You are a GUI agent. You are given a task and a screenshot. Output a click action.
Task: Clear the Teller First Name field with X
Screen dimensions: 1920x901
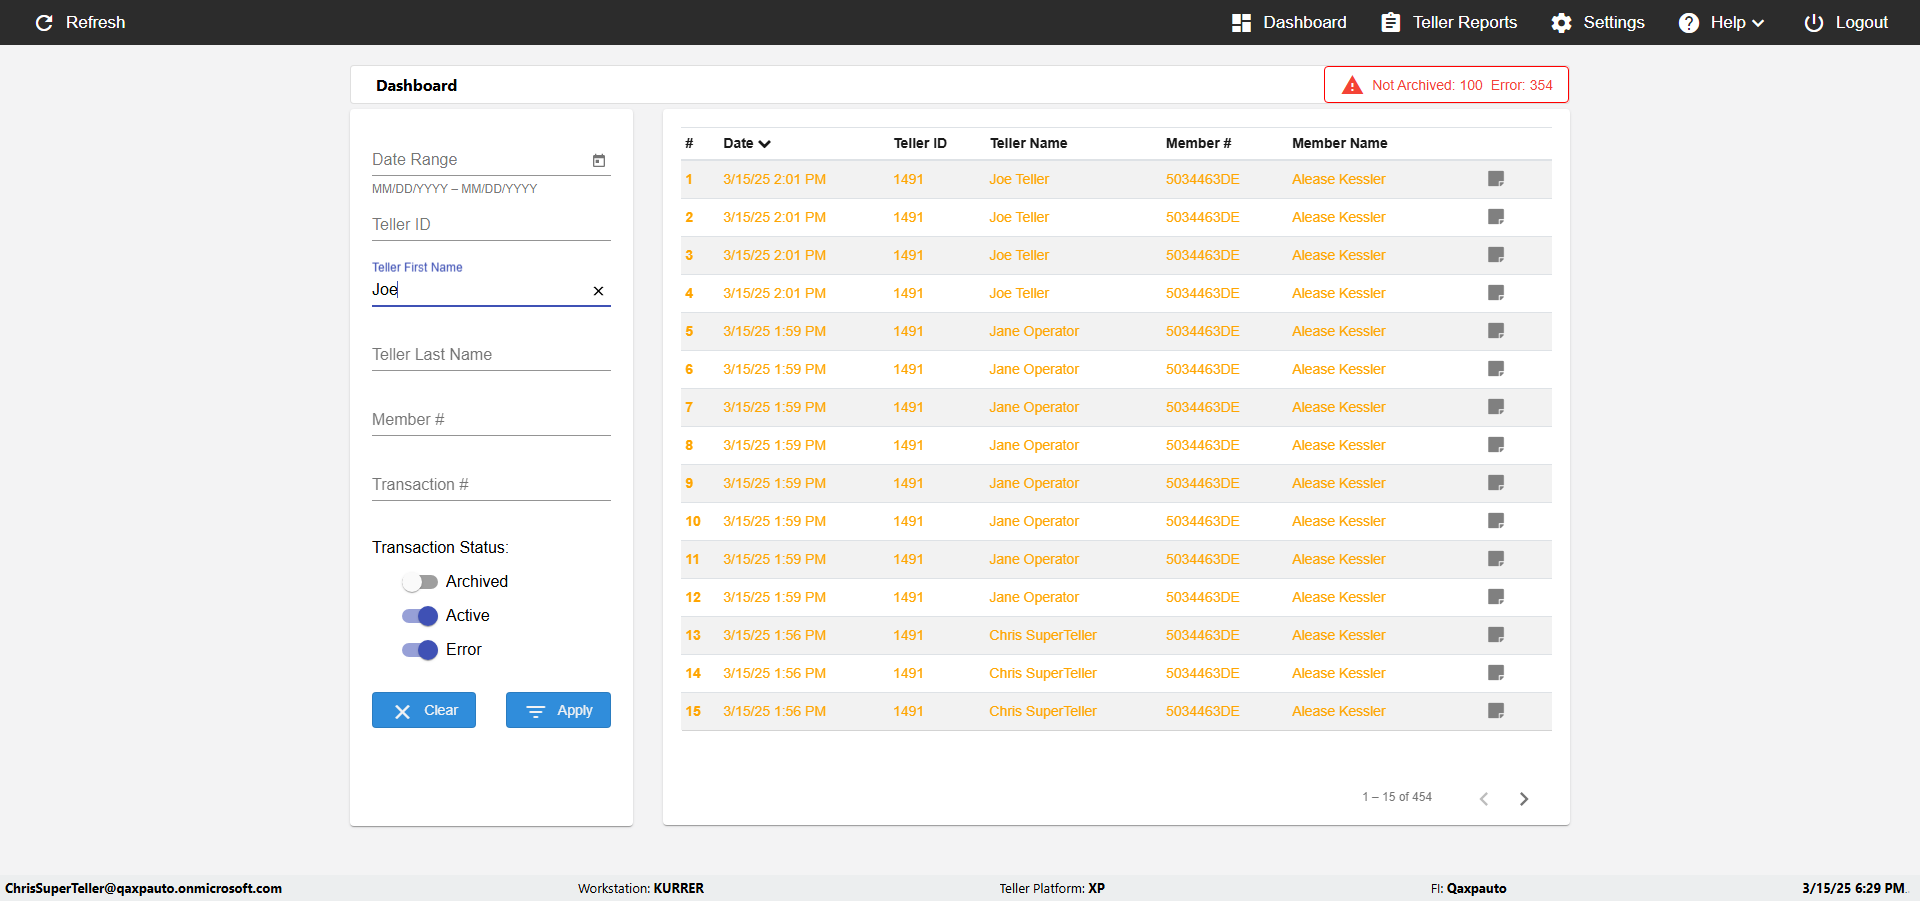598,291
